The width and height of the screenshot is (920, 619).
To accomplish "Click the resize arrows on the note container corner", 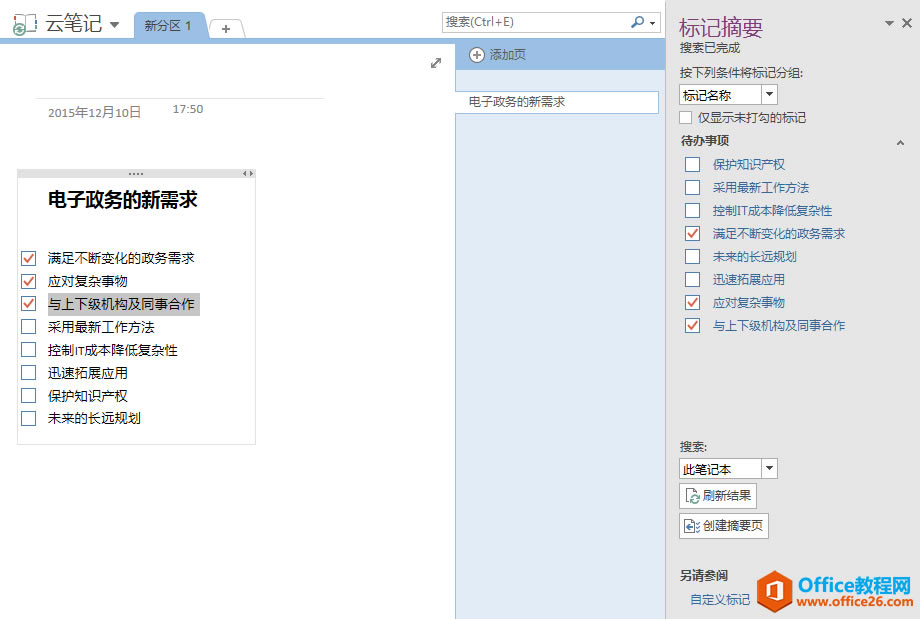I will tap(246, 173).
